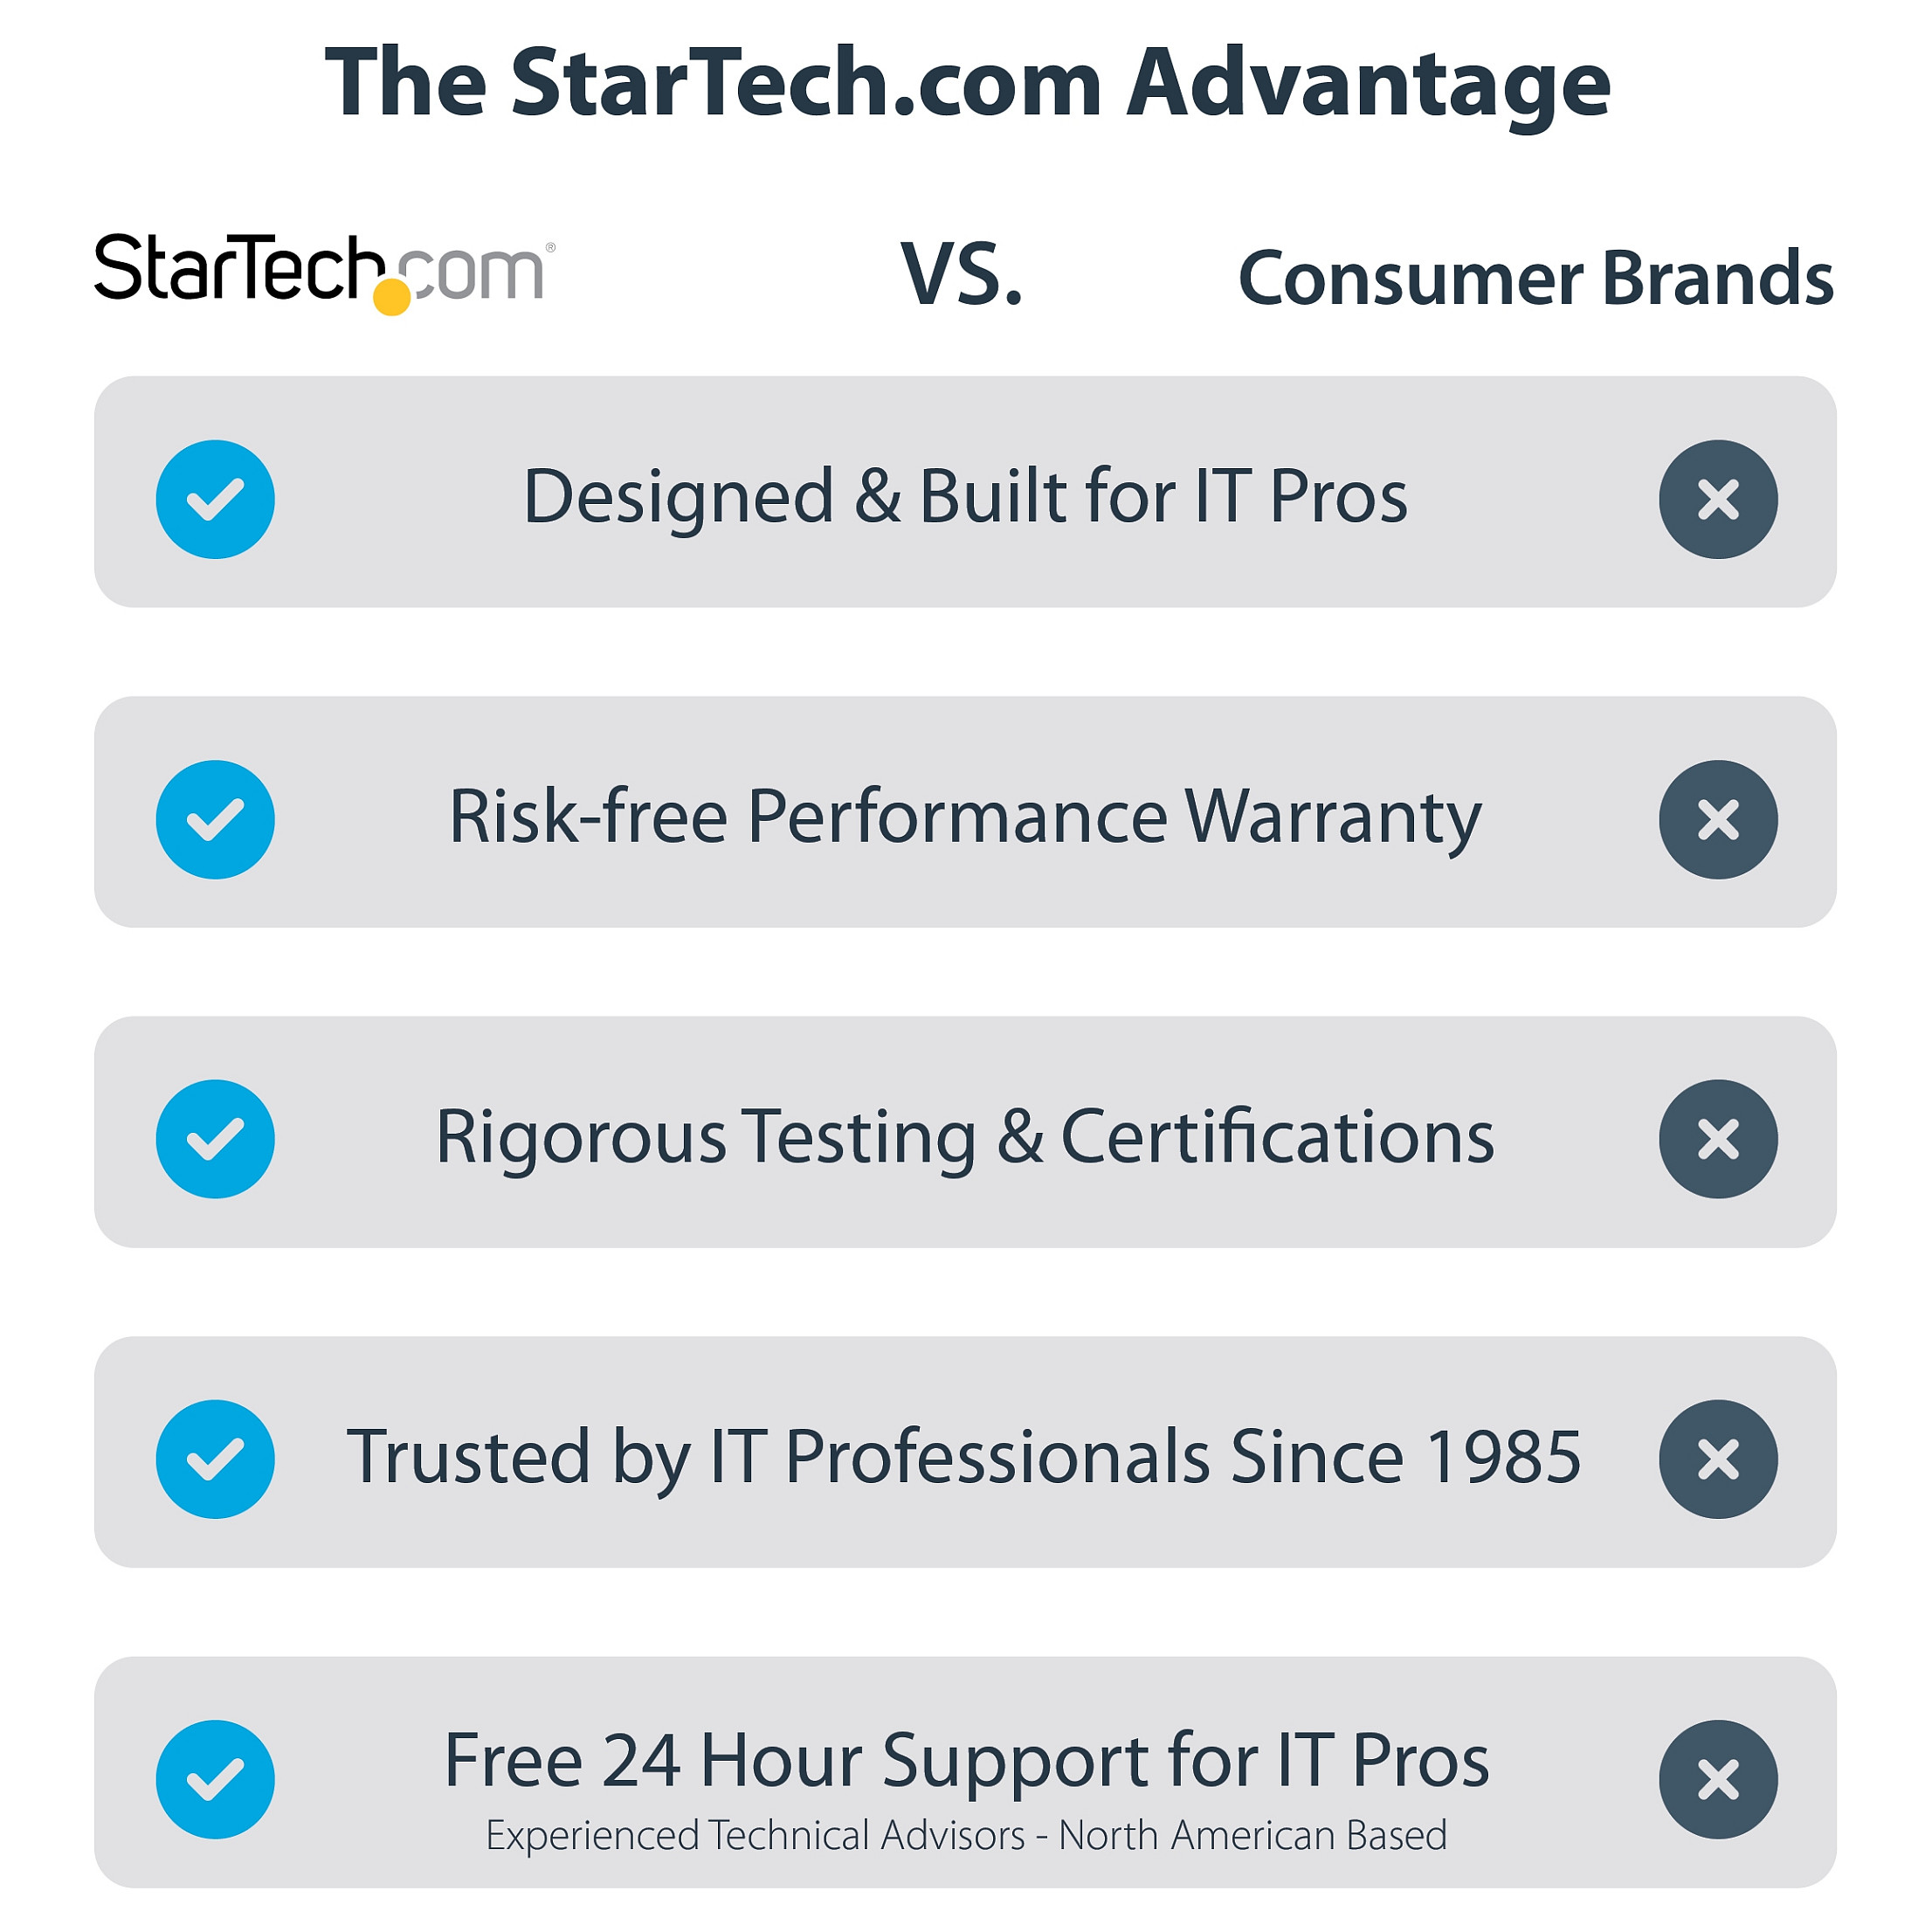Click the blue checkmark beside Designed & Built

point(215,499)
